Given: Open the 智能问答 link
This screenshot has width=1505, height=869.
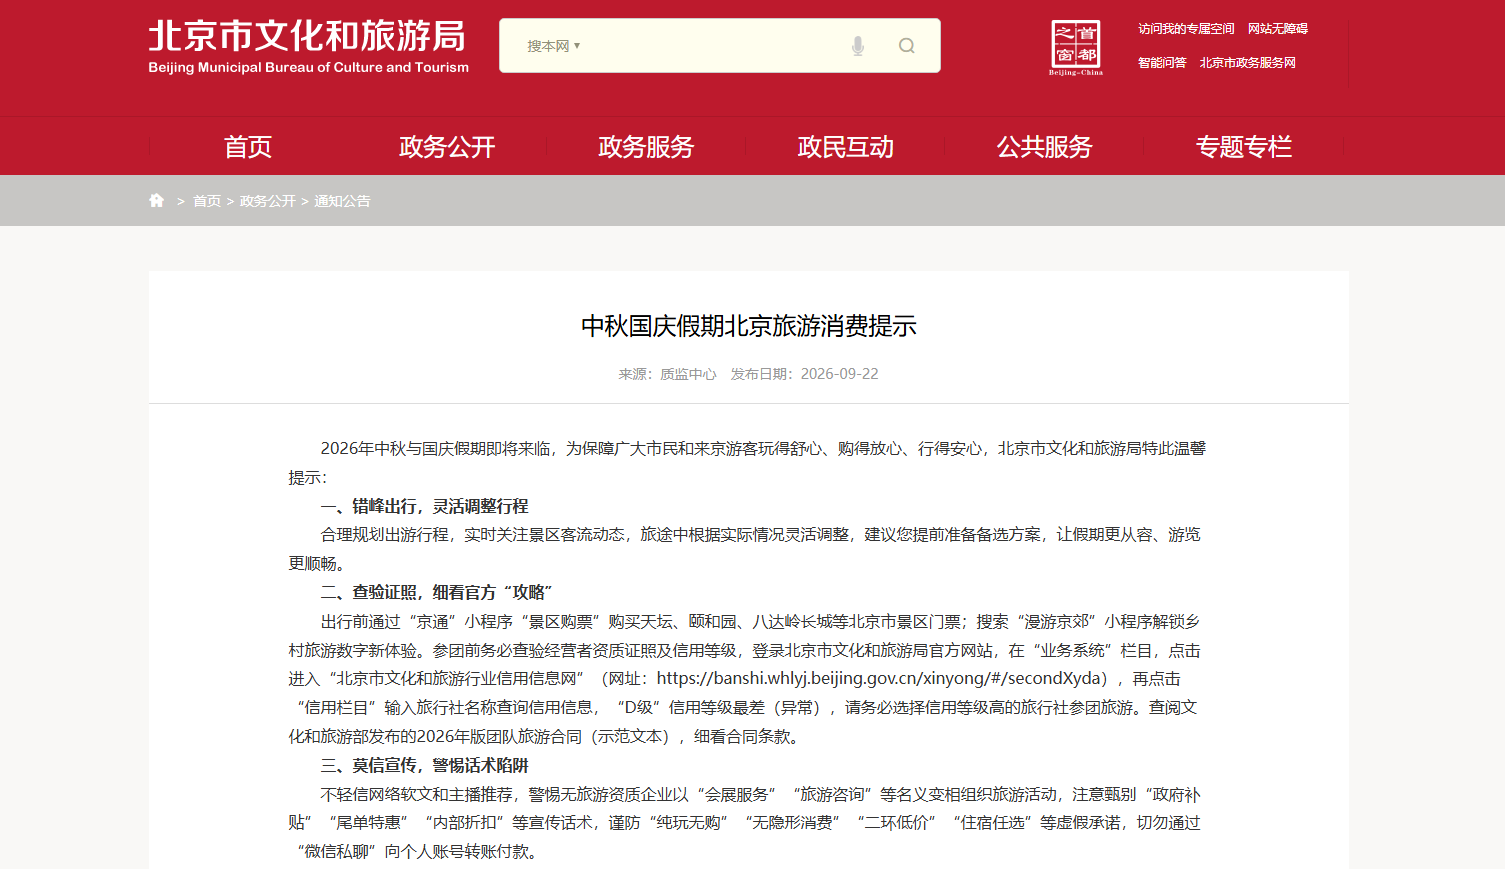Looking at the screenshot, I should (1162, 63).
